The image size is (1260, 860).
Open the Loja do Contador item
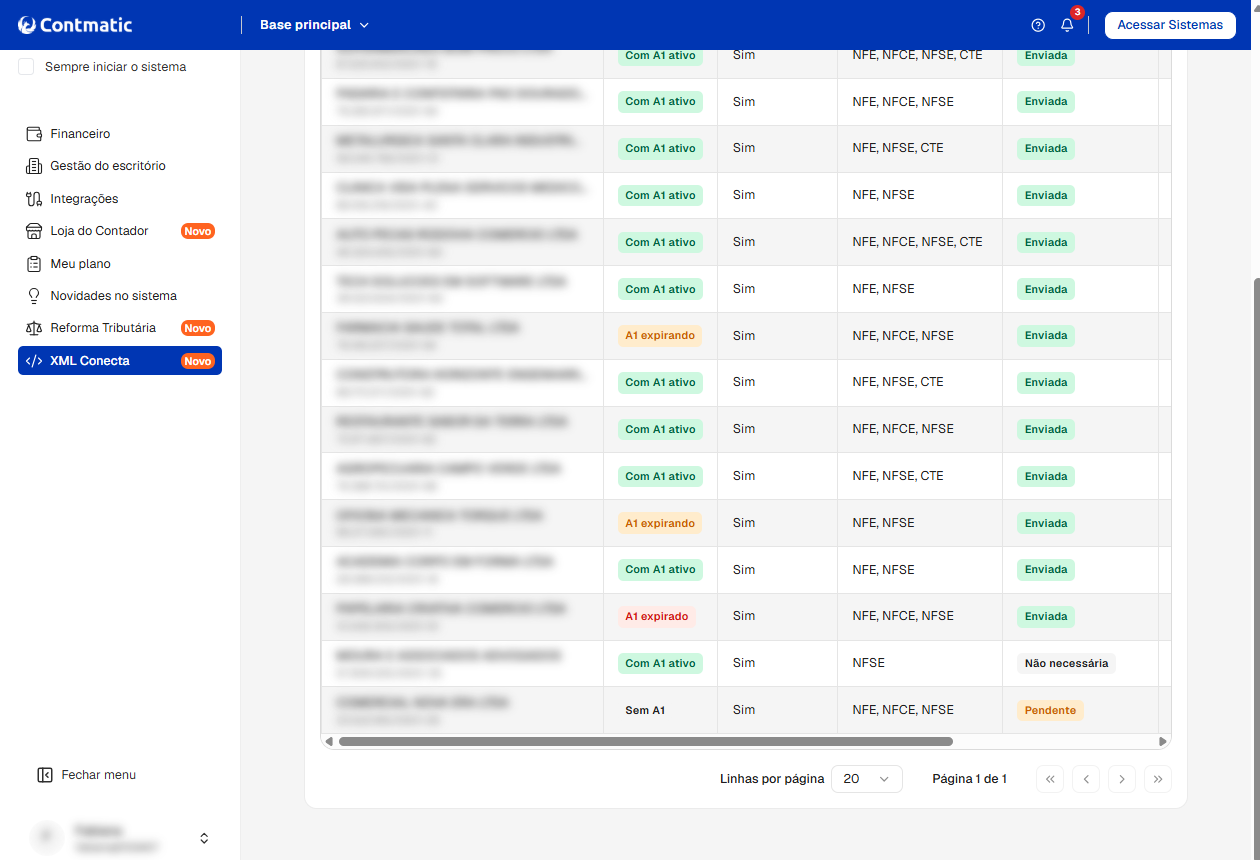(x=120, y=231)
